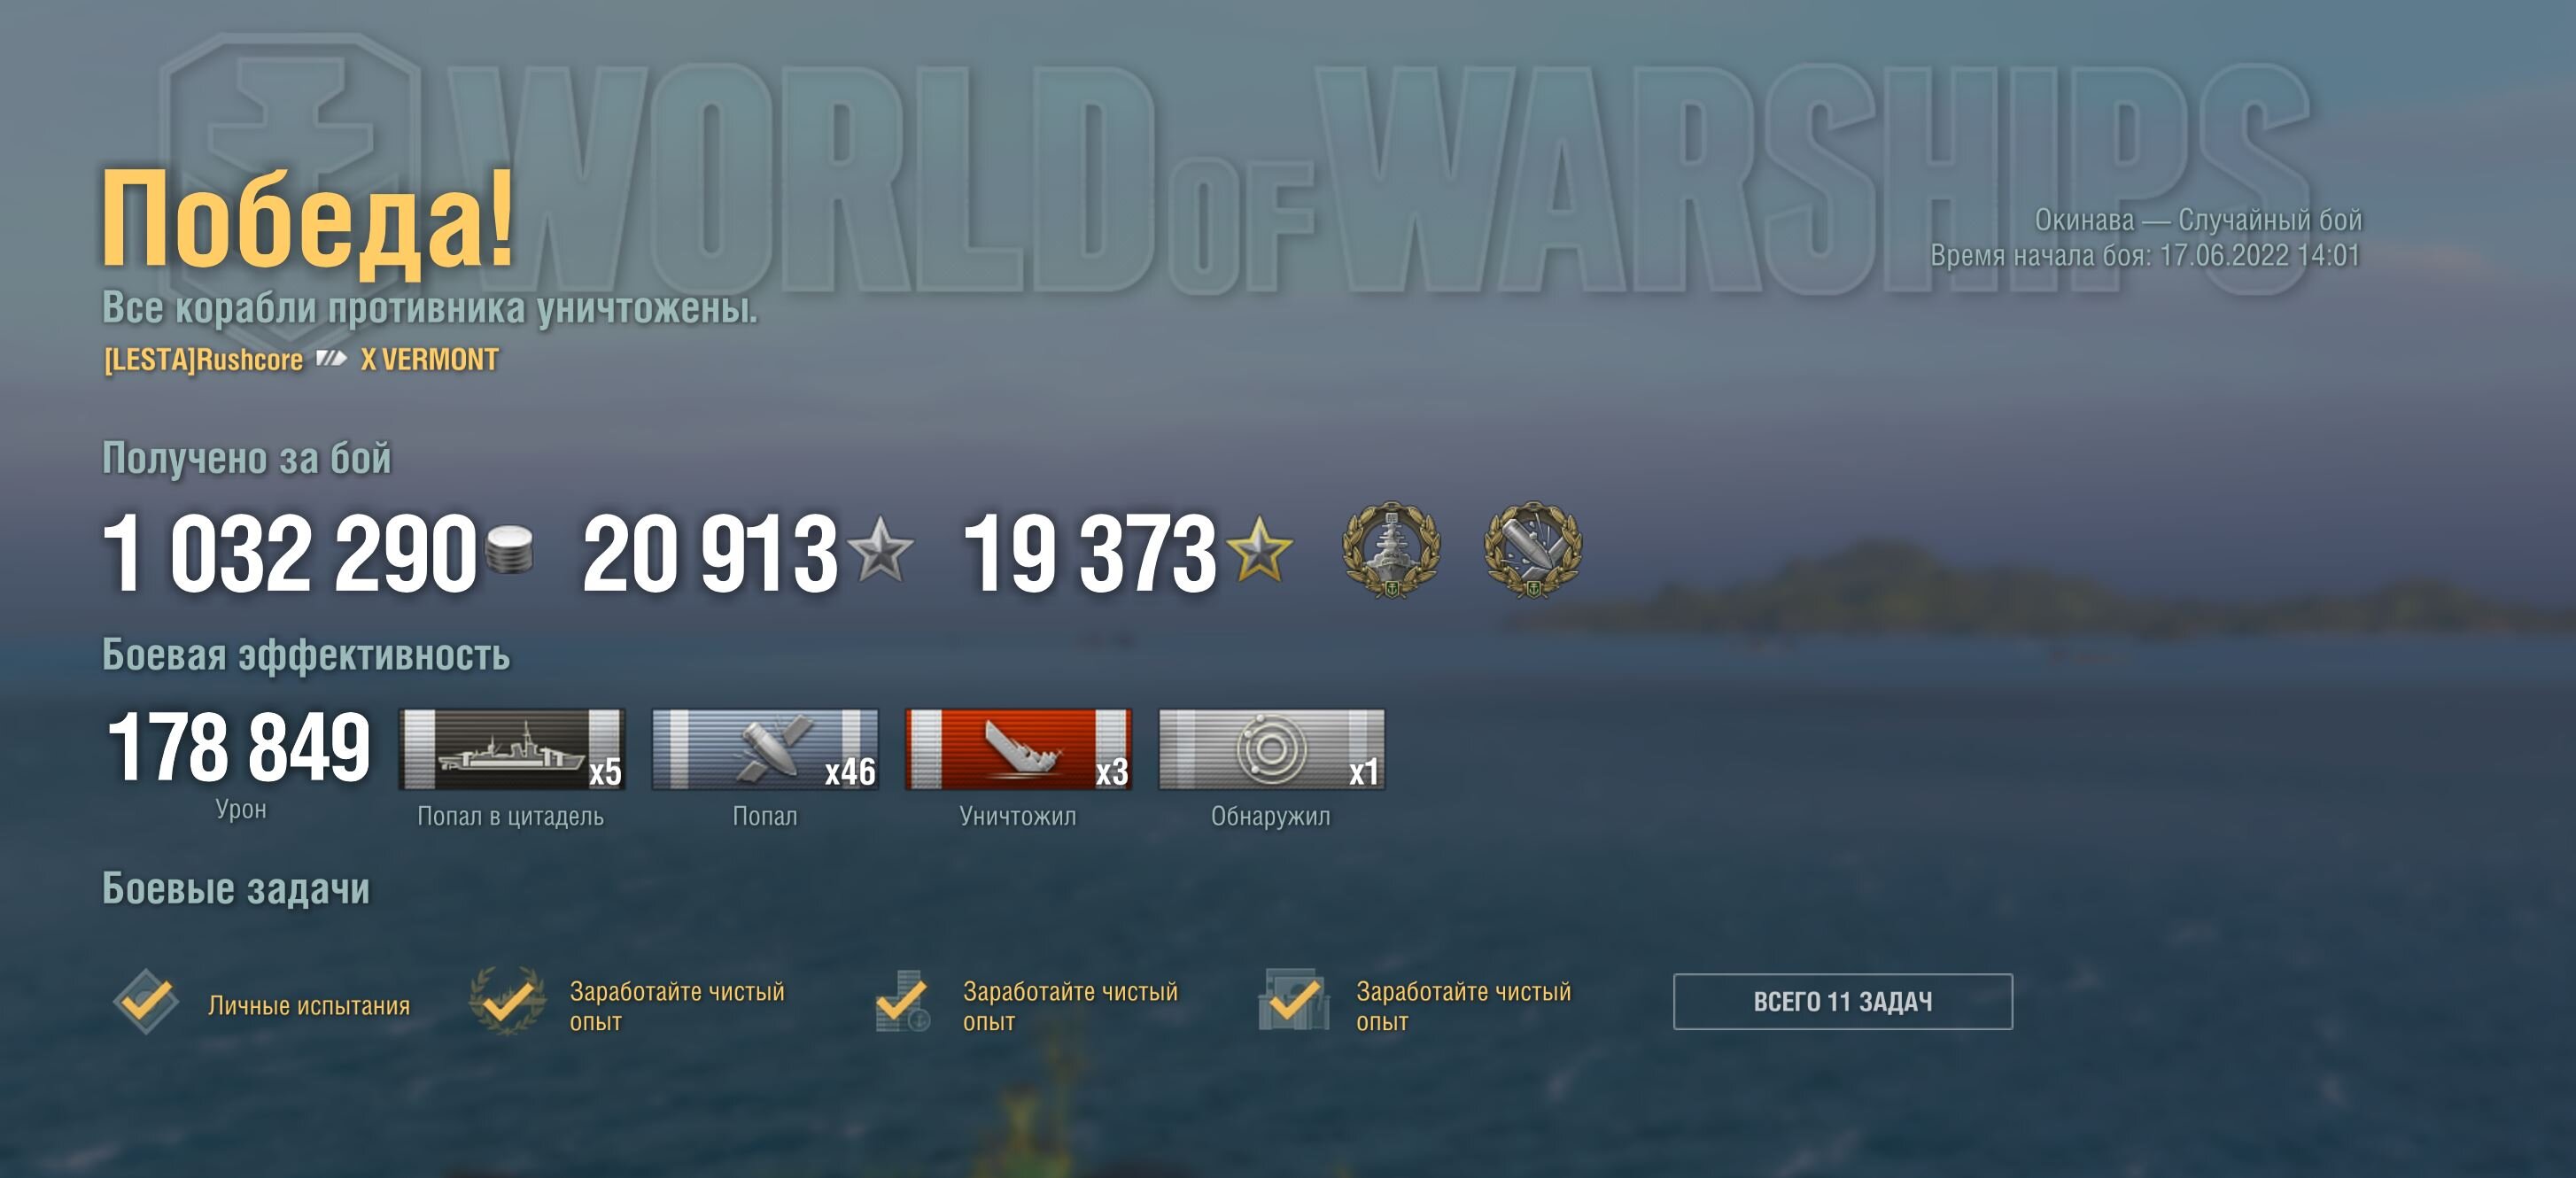Open the shell achievement medal

click(x=1533, y=550)
